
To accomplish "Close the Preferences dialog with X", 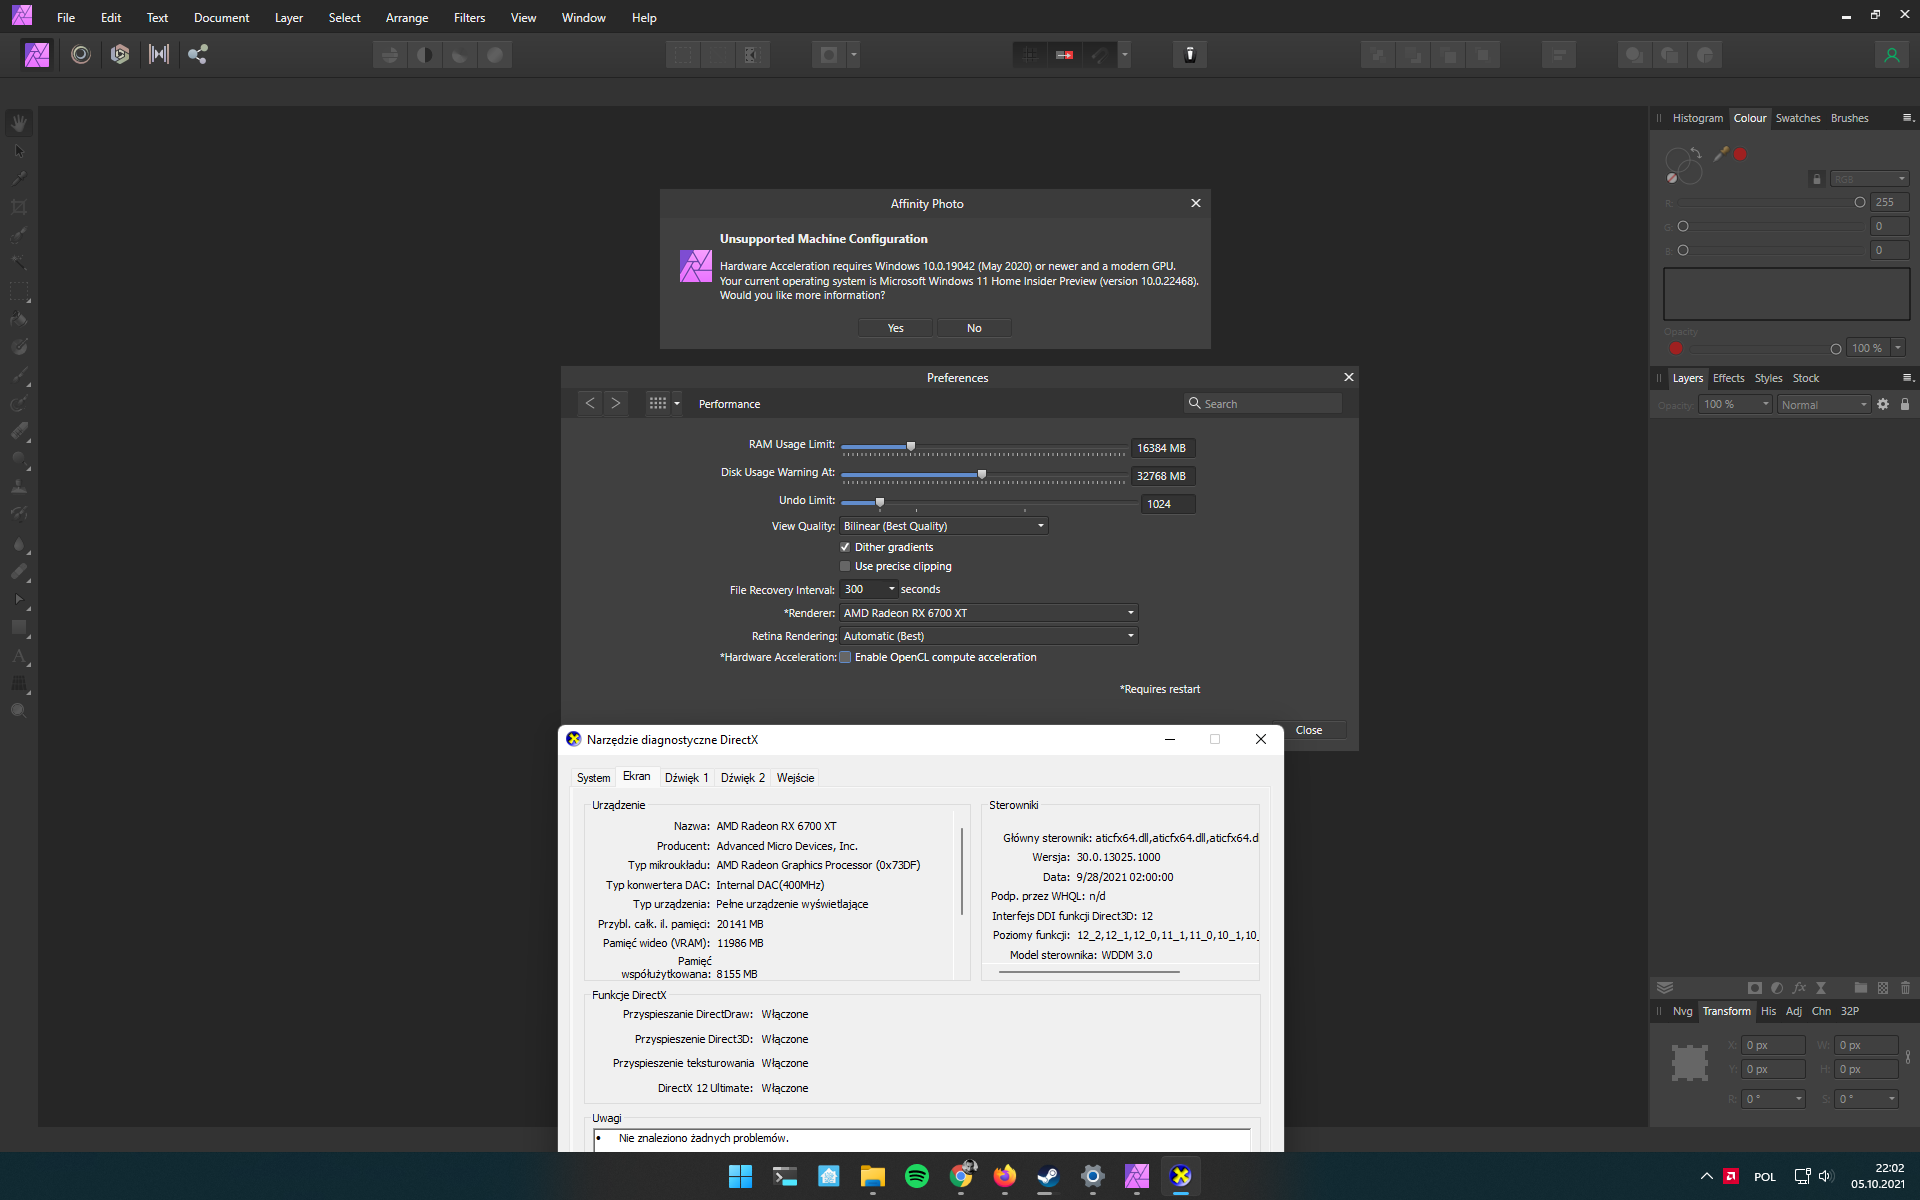I will click(1348, 377).
